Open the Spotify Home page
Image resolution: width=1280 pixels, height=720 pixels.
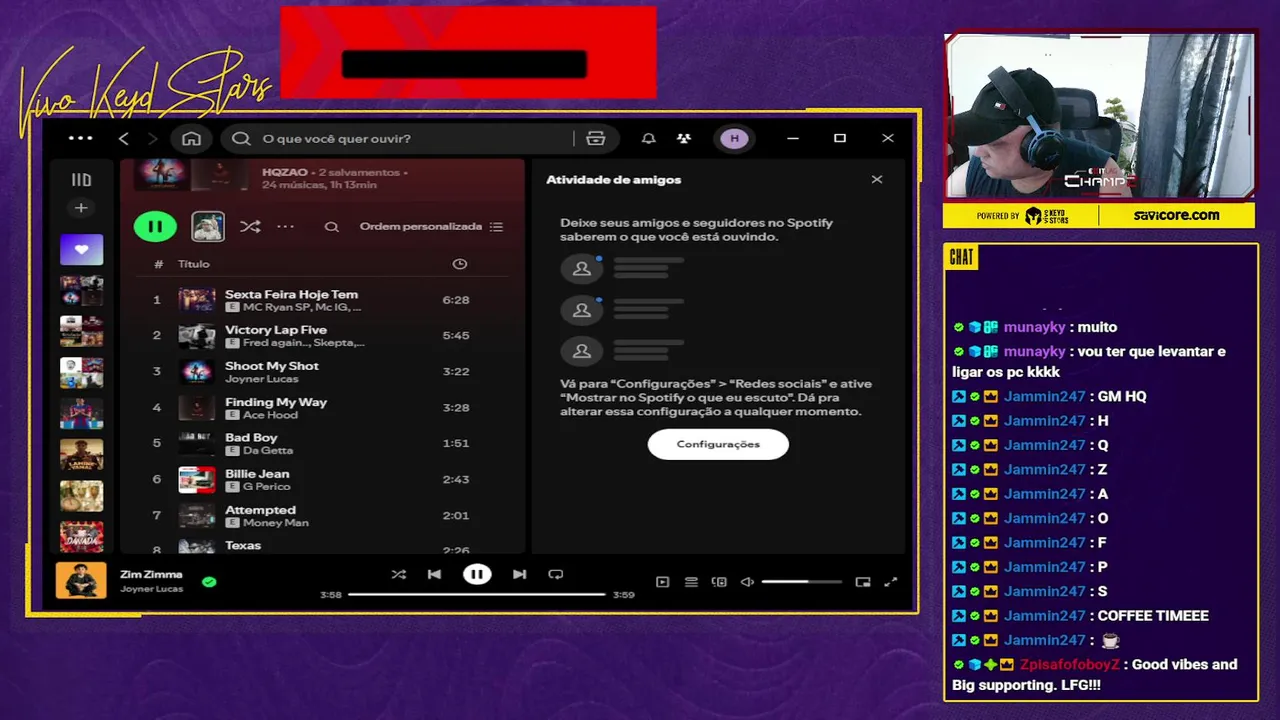point(191,138)
